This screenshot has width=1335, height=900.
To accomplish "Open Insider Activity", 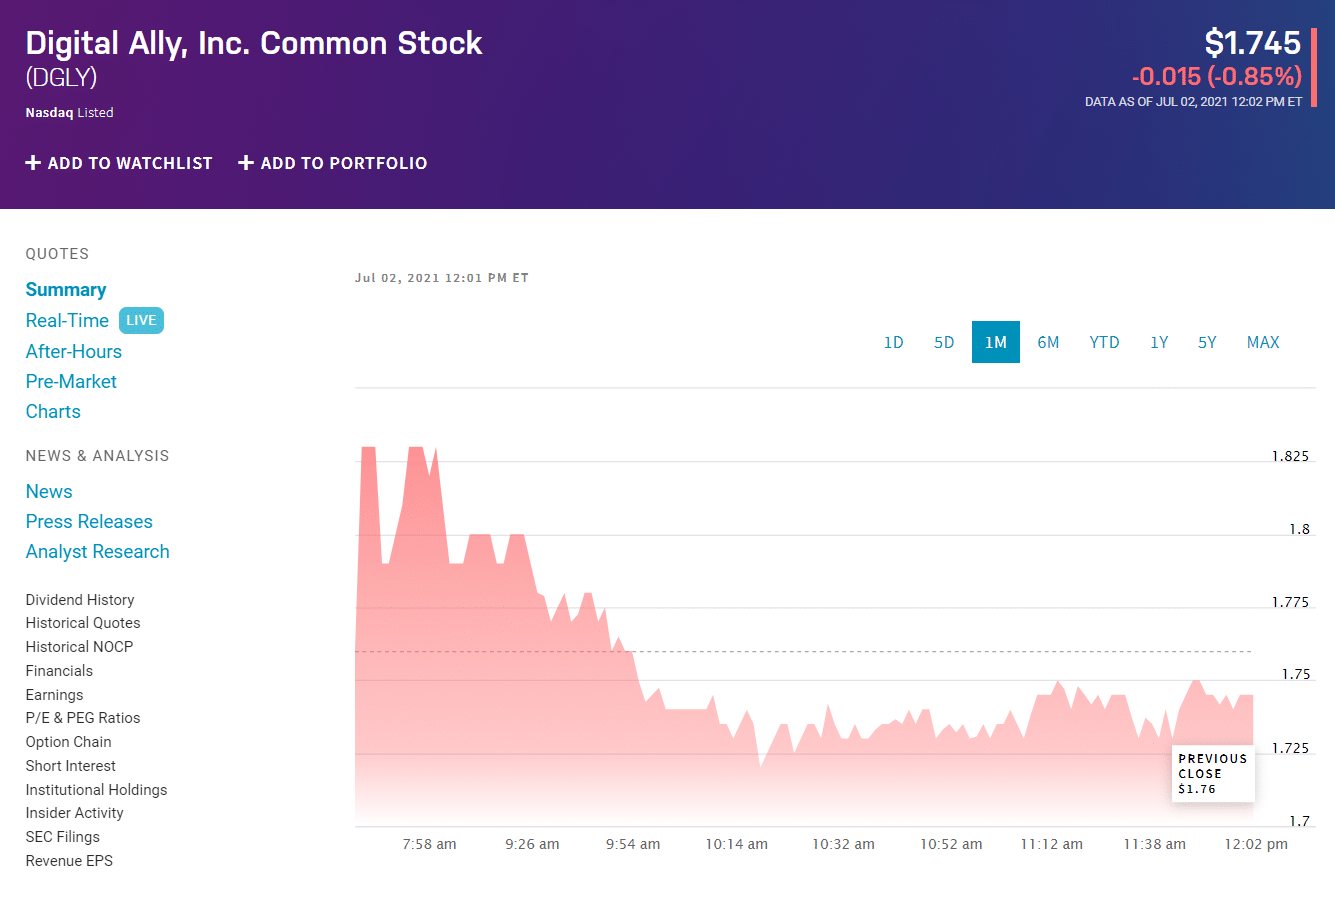I will point(75,813).
